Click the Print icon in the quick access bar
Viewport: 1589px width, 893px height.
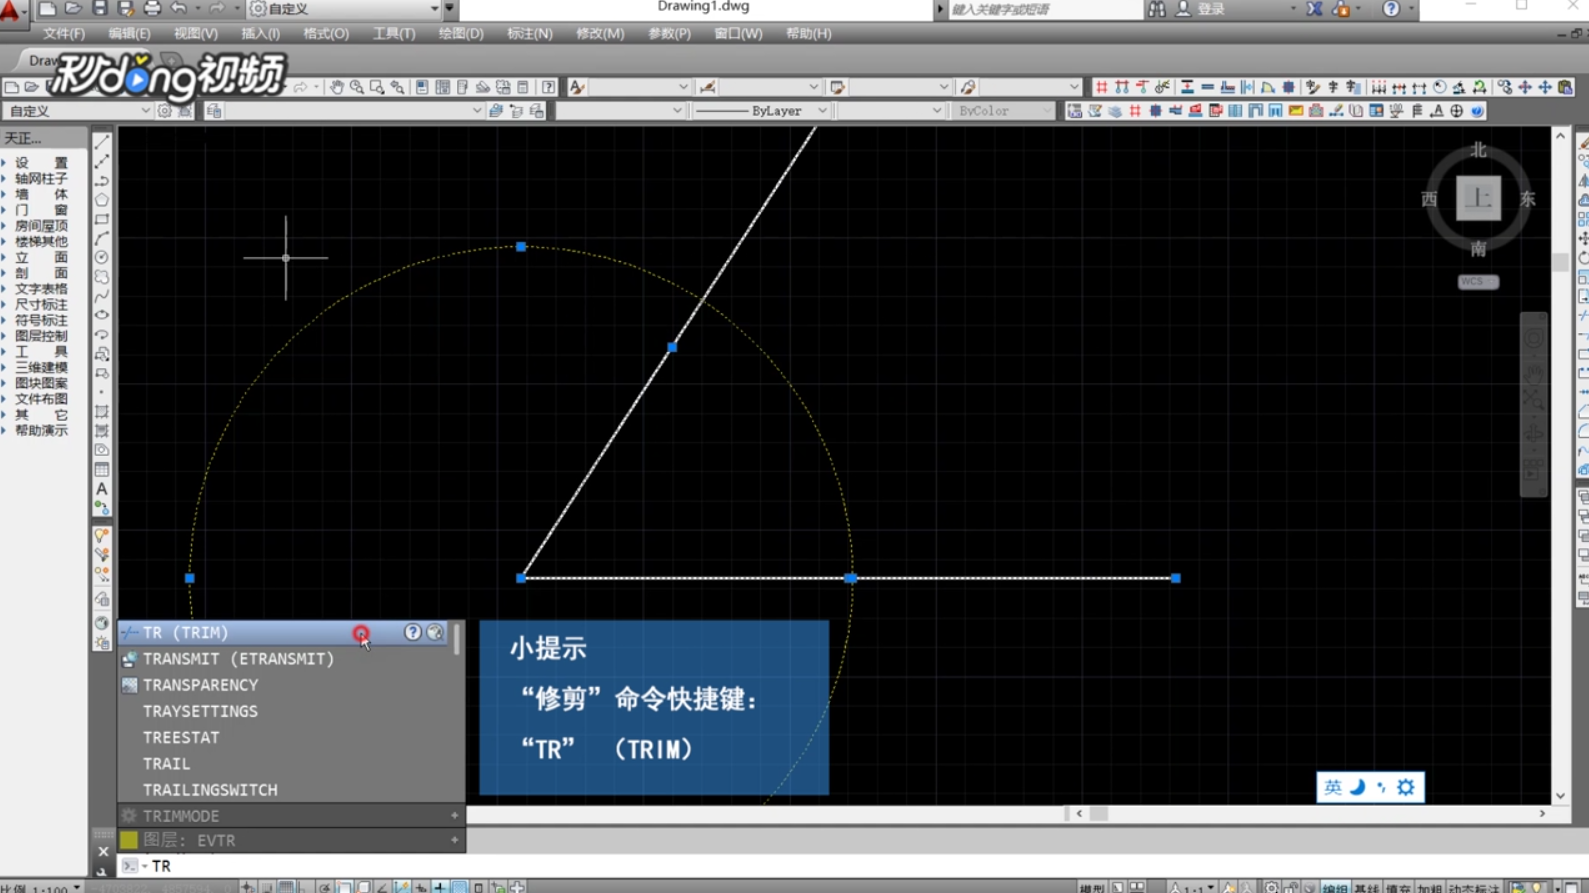(152, 9)
